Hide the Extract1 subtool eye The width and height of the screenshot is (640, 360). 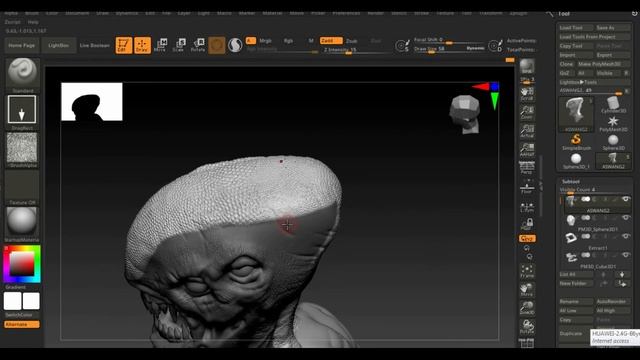click(625, 236)
